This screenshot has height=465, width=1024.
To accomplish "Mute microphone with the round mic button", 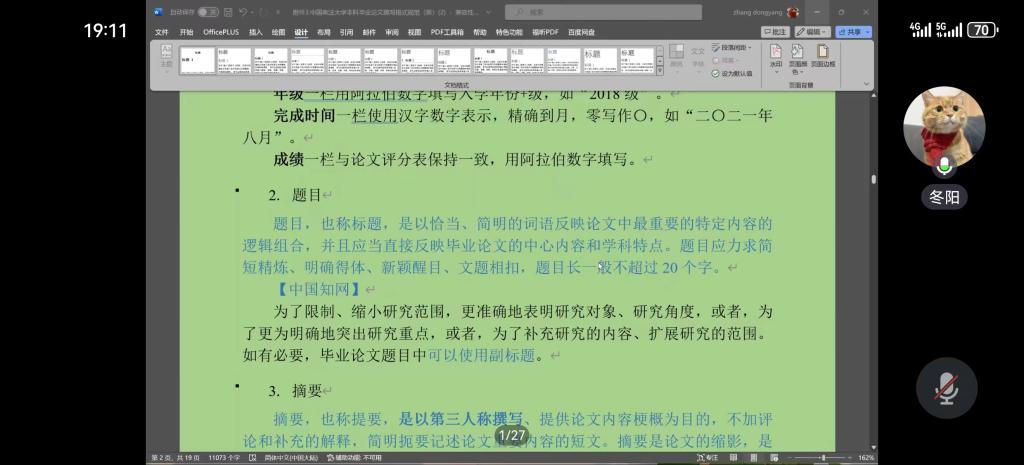I will pos(946,387).
